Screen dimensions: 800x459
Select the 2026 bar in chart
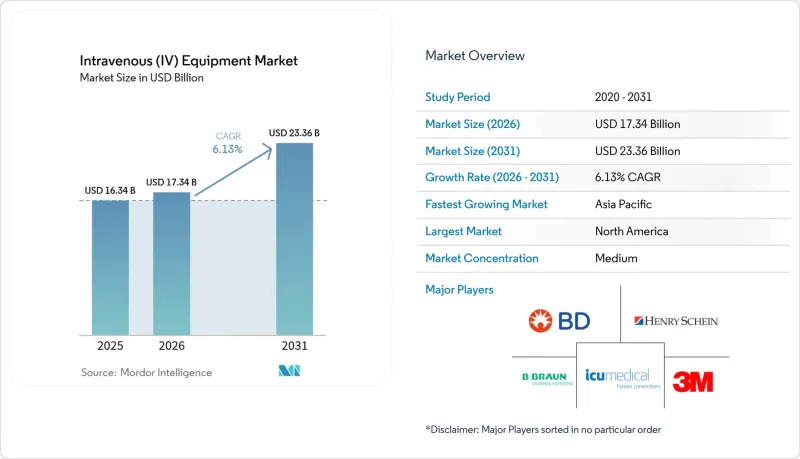click(x=171, y=264)
